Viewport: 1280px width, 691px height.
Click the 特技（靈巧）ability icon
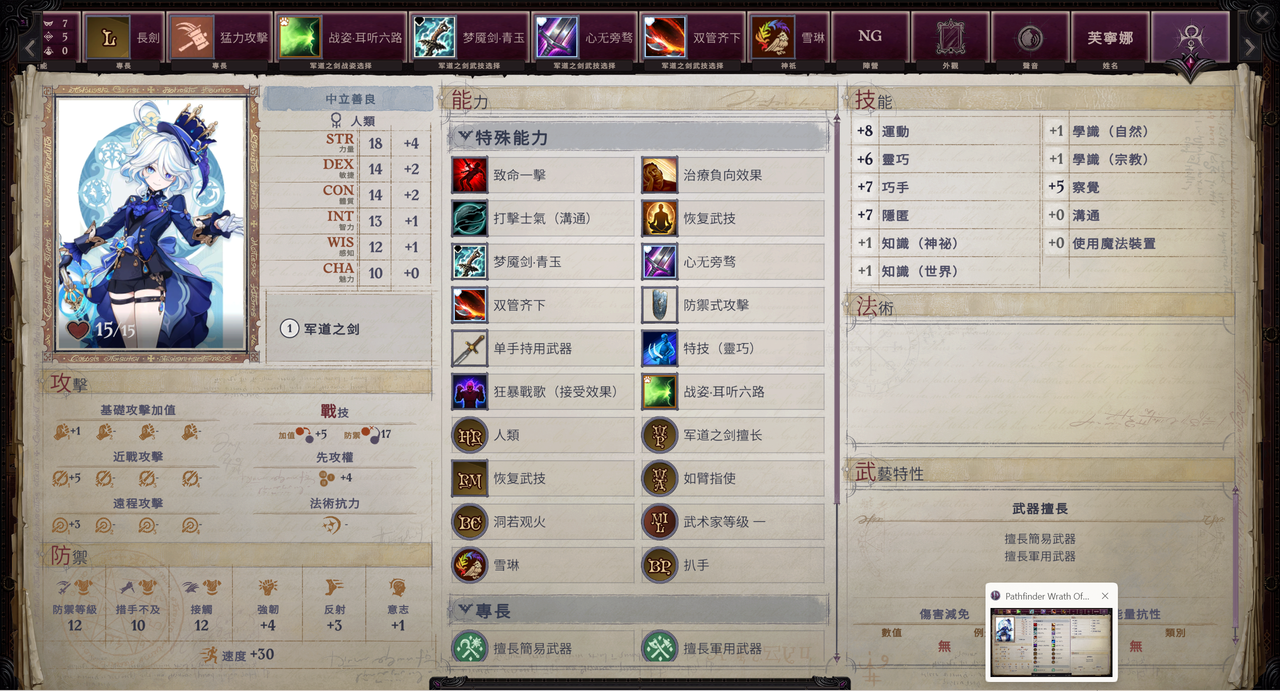click(660, 348)
